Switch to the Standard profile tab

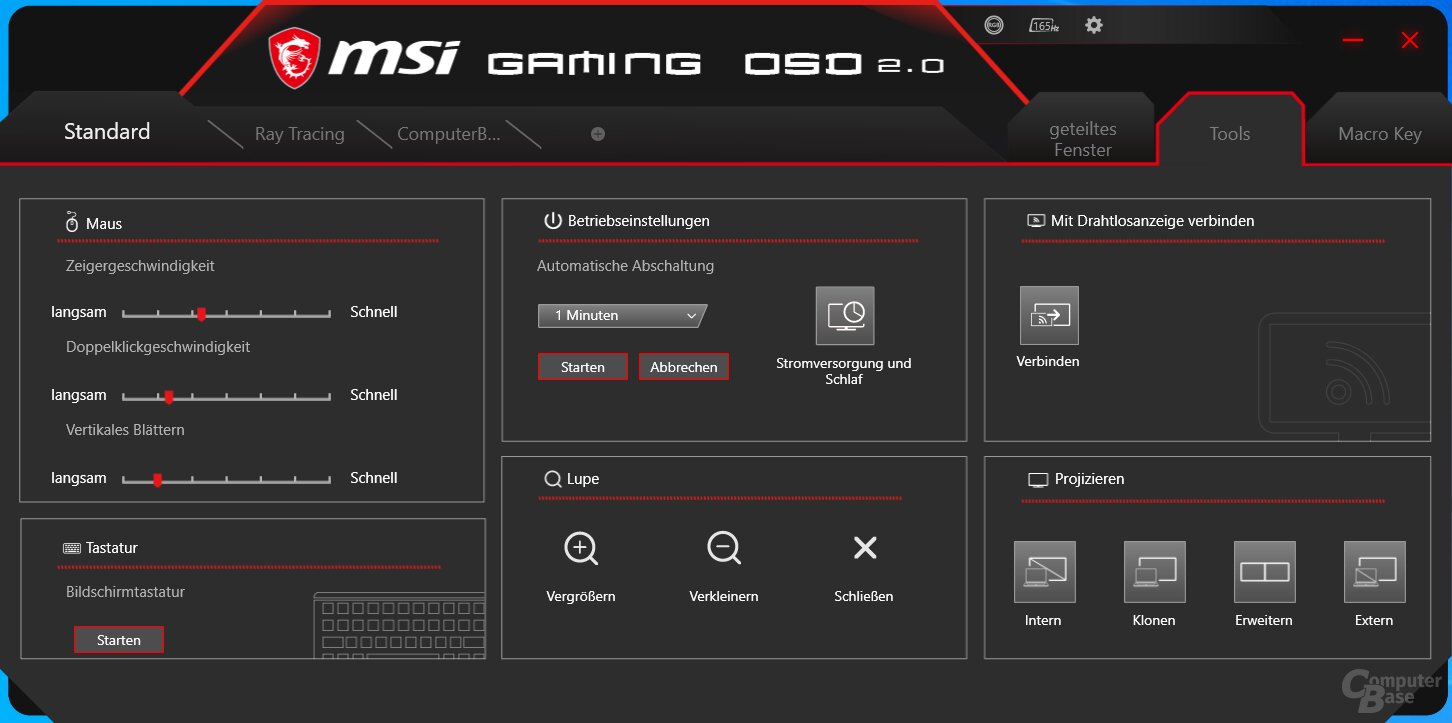(x=107, y=132)
